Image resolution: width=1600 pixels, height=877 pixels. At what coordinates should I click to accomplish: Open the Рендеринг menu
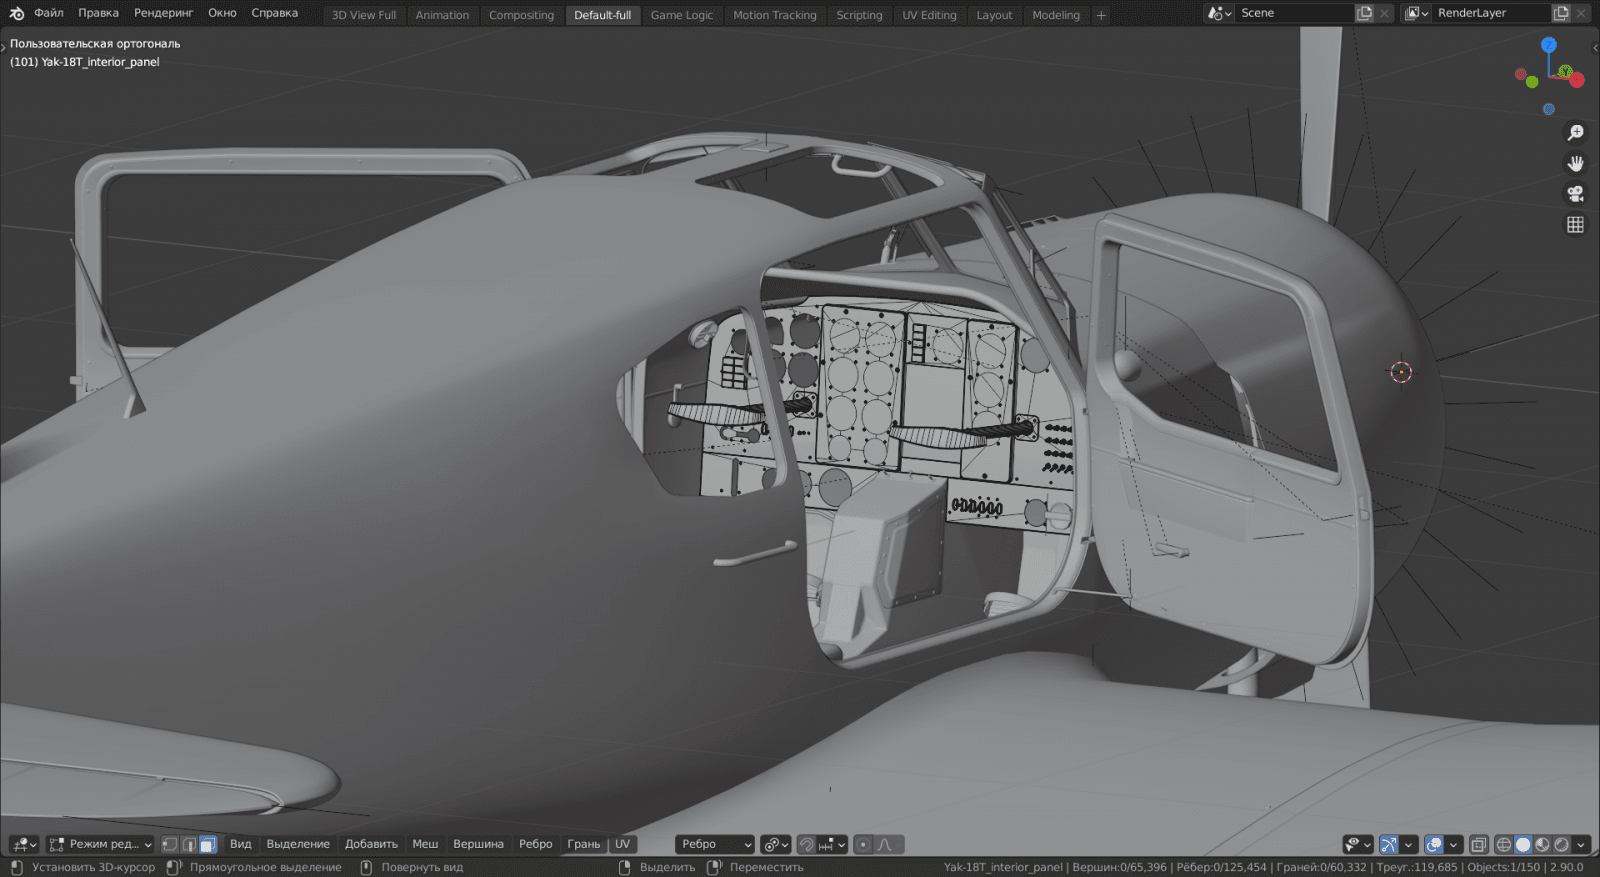(x=163, y=13)
